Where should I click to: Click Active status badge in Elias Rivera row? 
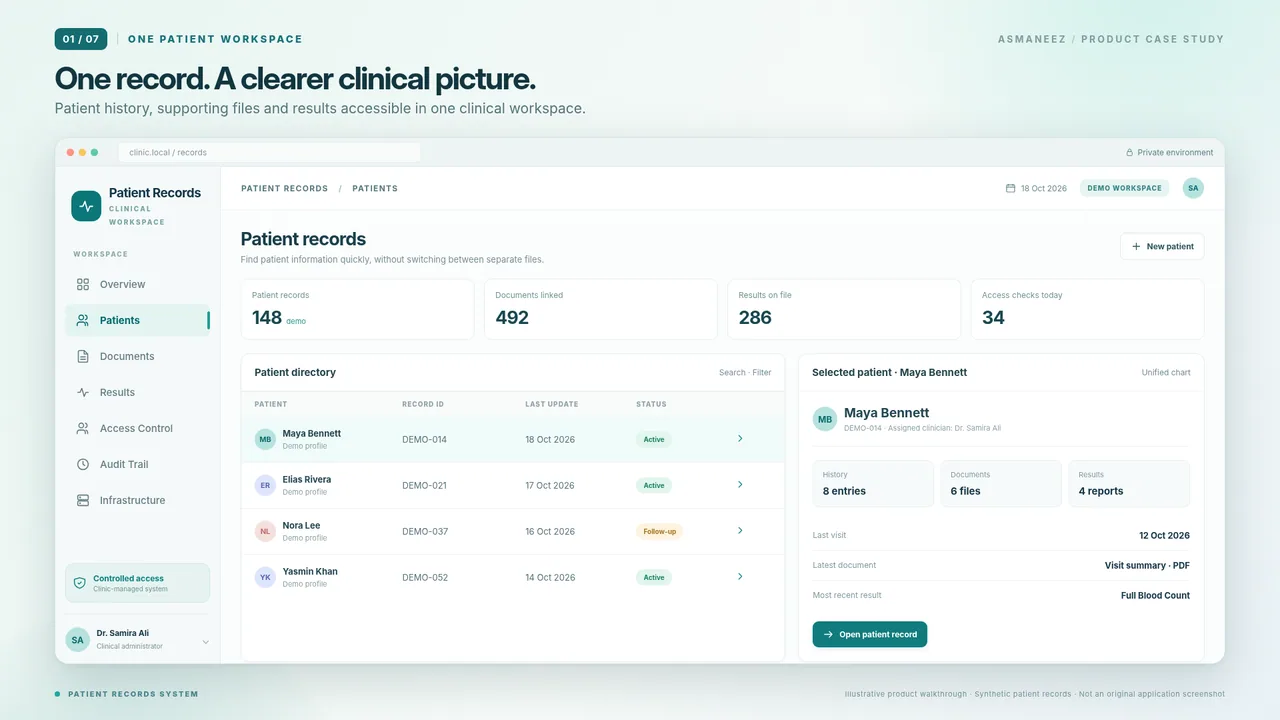click(654, 485)
